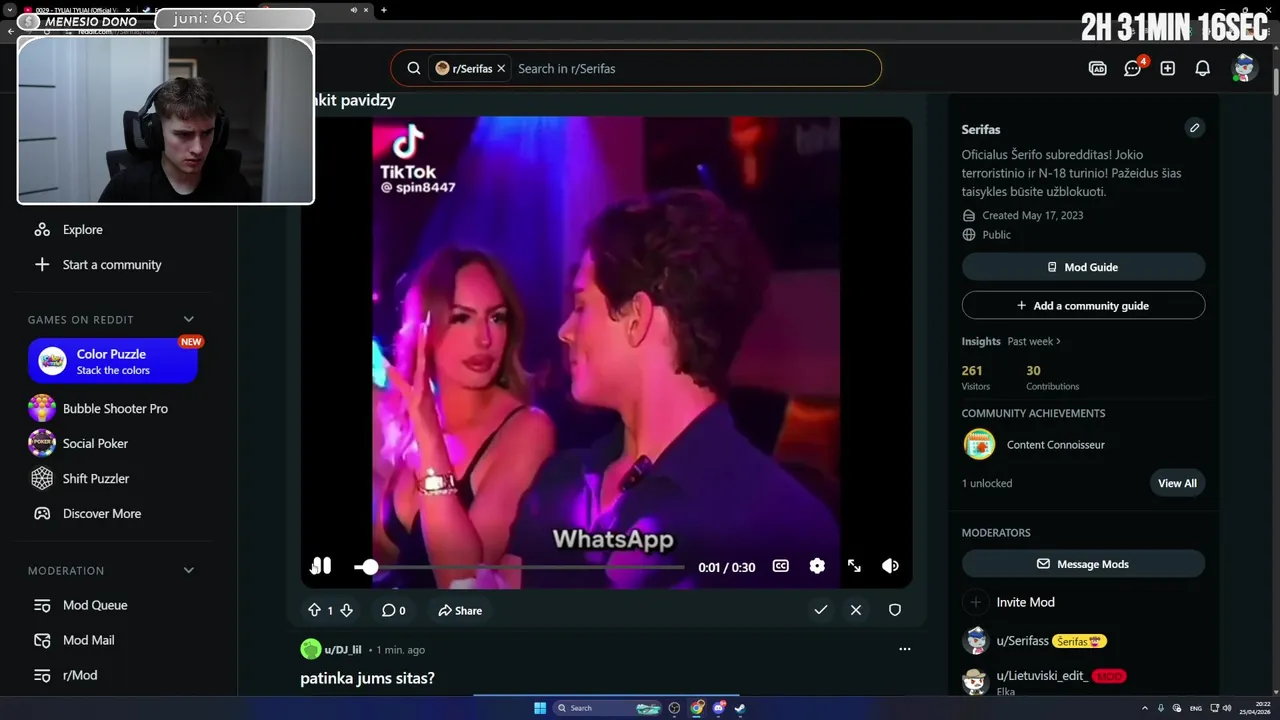Screen dimensions: 1280x720
Task: Open video settings gear
Action: pos(817,566)
